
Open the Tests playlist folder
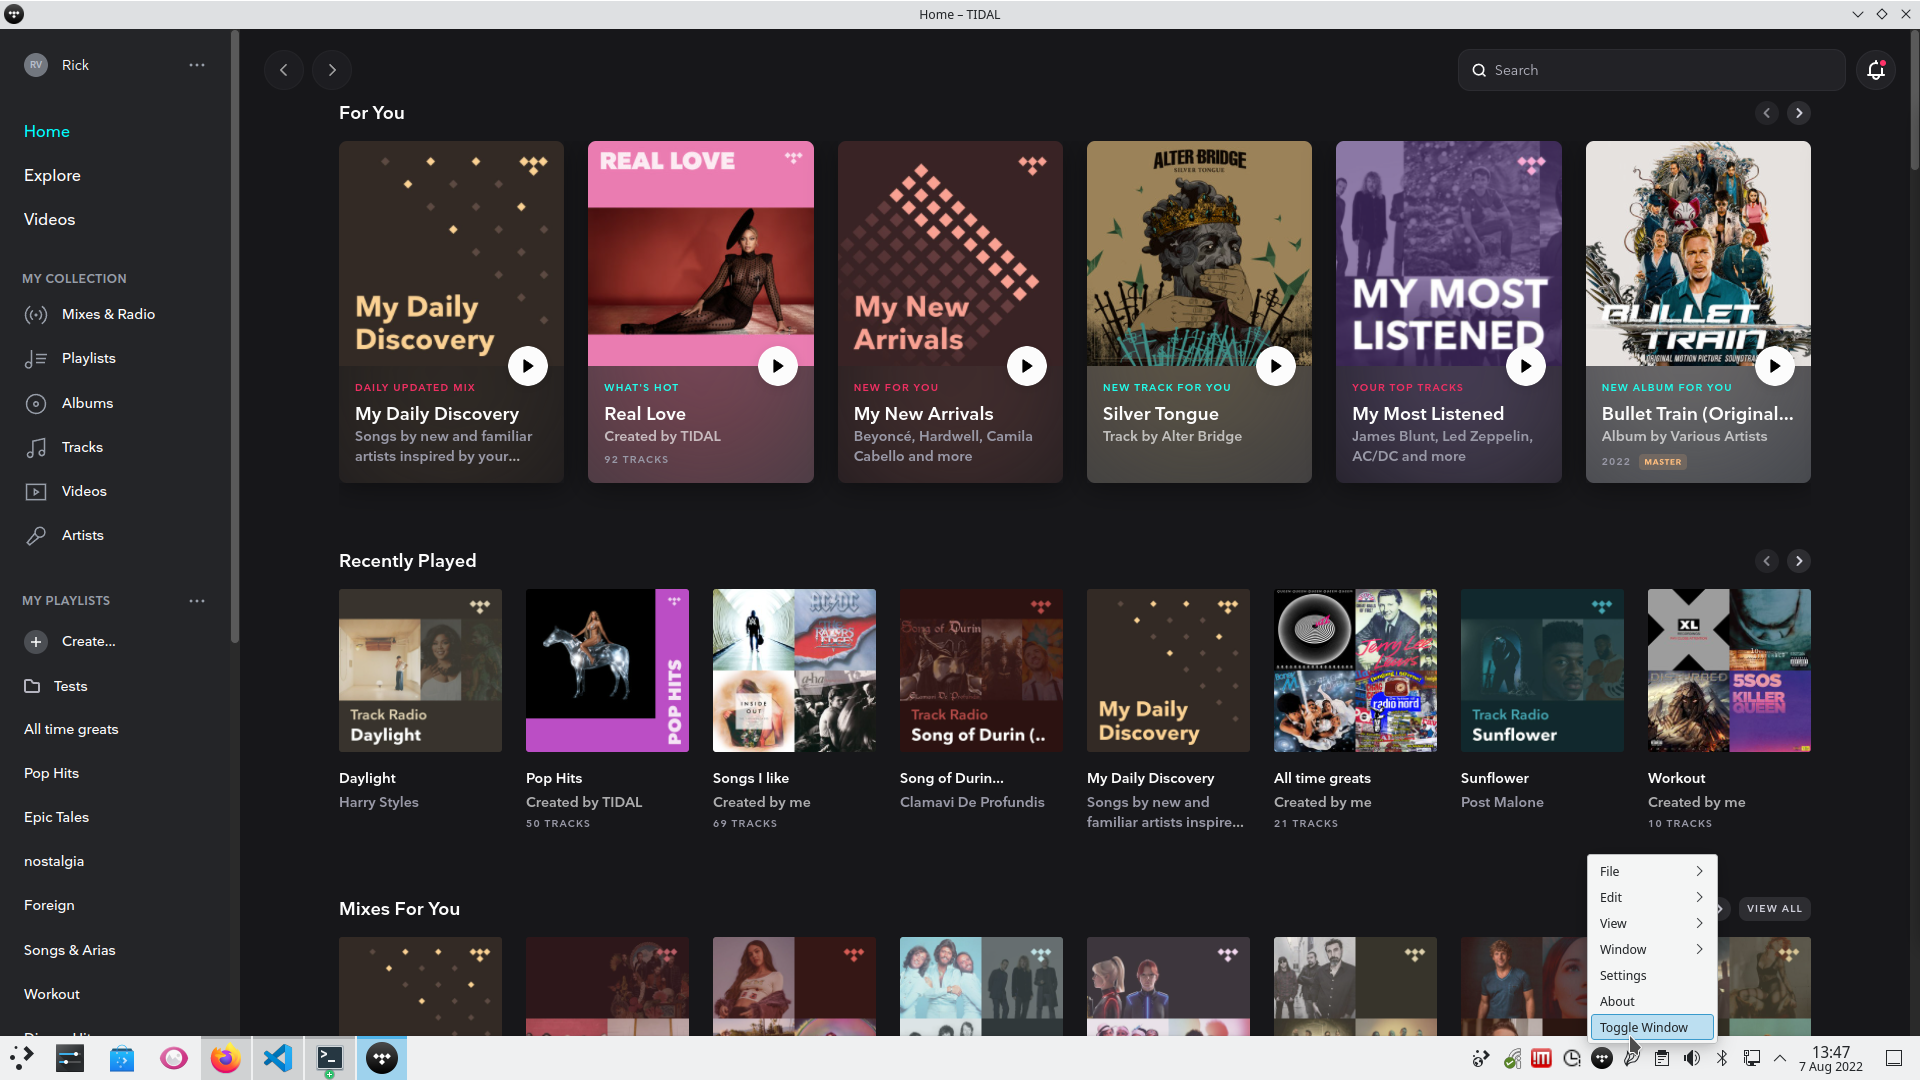tap(70, 686)
